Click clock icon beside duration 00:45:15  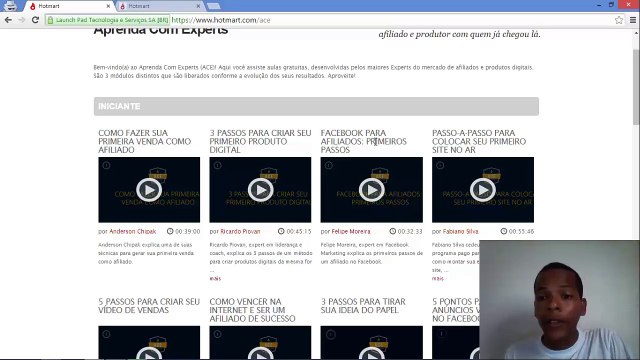point(281,231)
